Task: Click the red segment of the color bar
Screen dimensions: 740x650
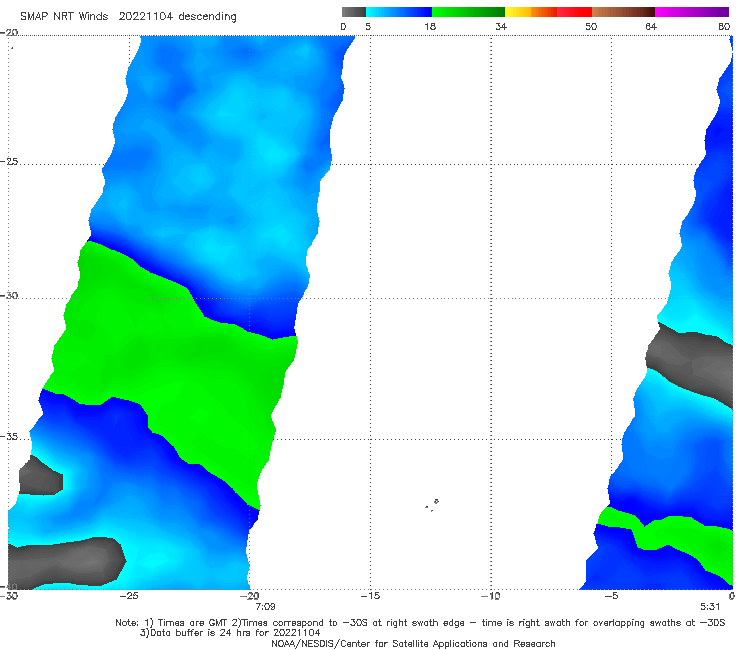Action: pyautogui.click(x=574, y=12)
